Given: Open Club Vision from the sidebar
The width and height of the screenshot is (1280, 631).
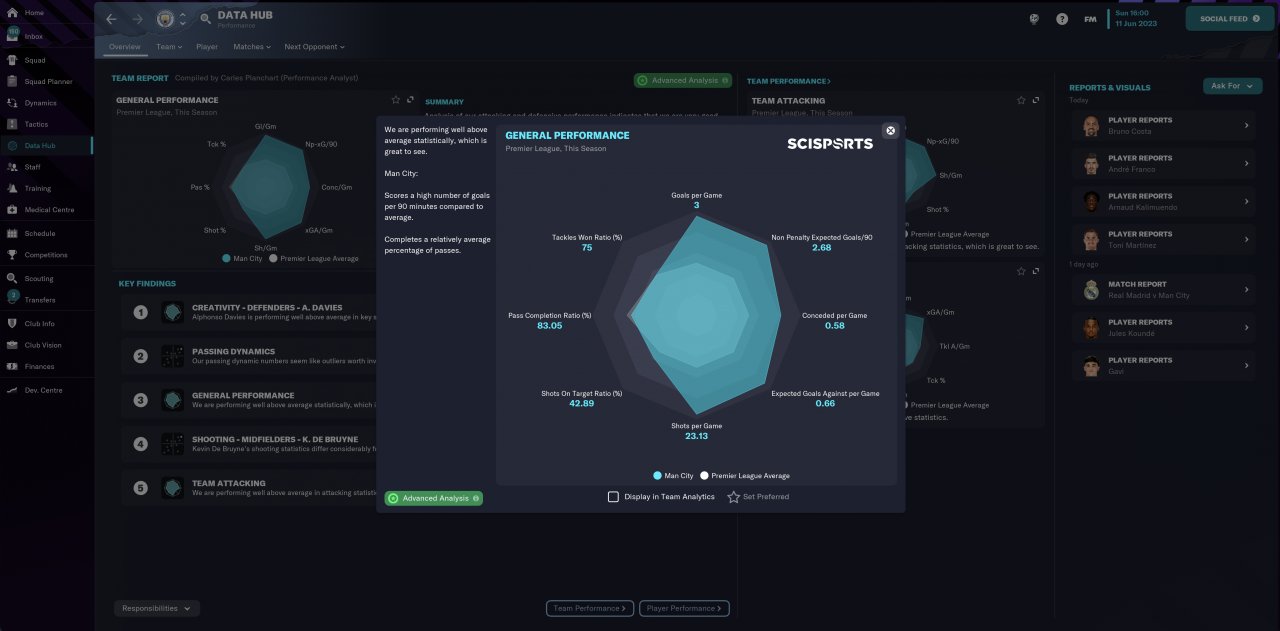Looking at the screenshot, I should tap(46, 345).
